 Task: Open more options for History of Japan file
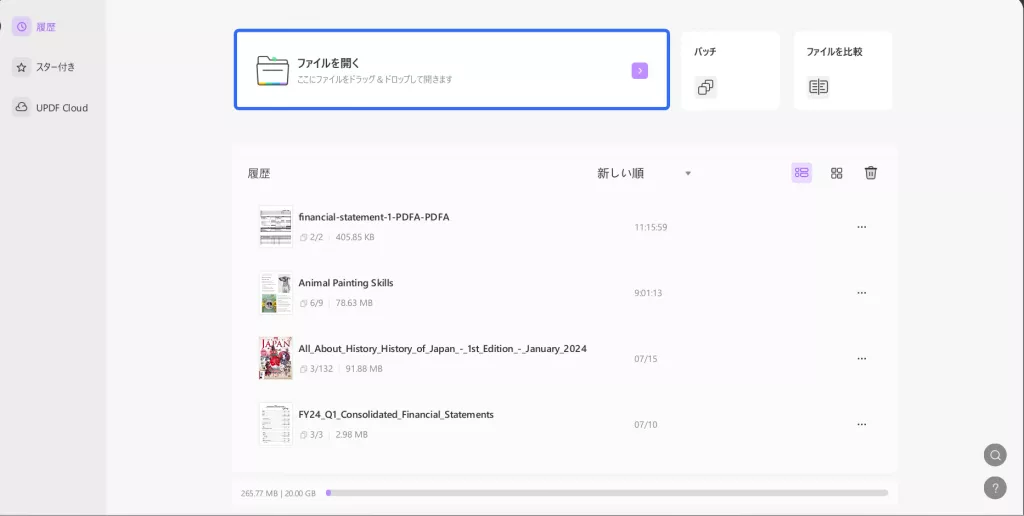pos(861,359)
